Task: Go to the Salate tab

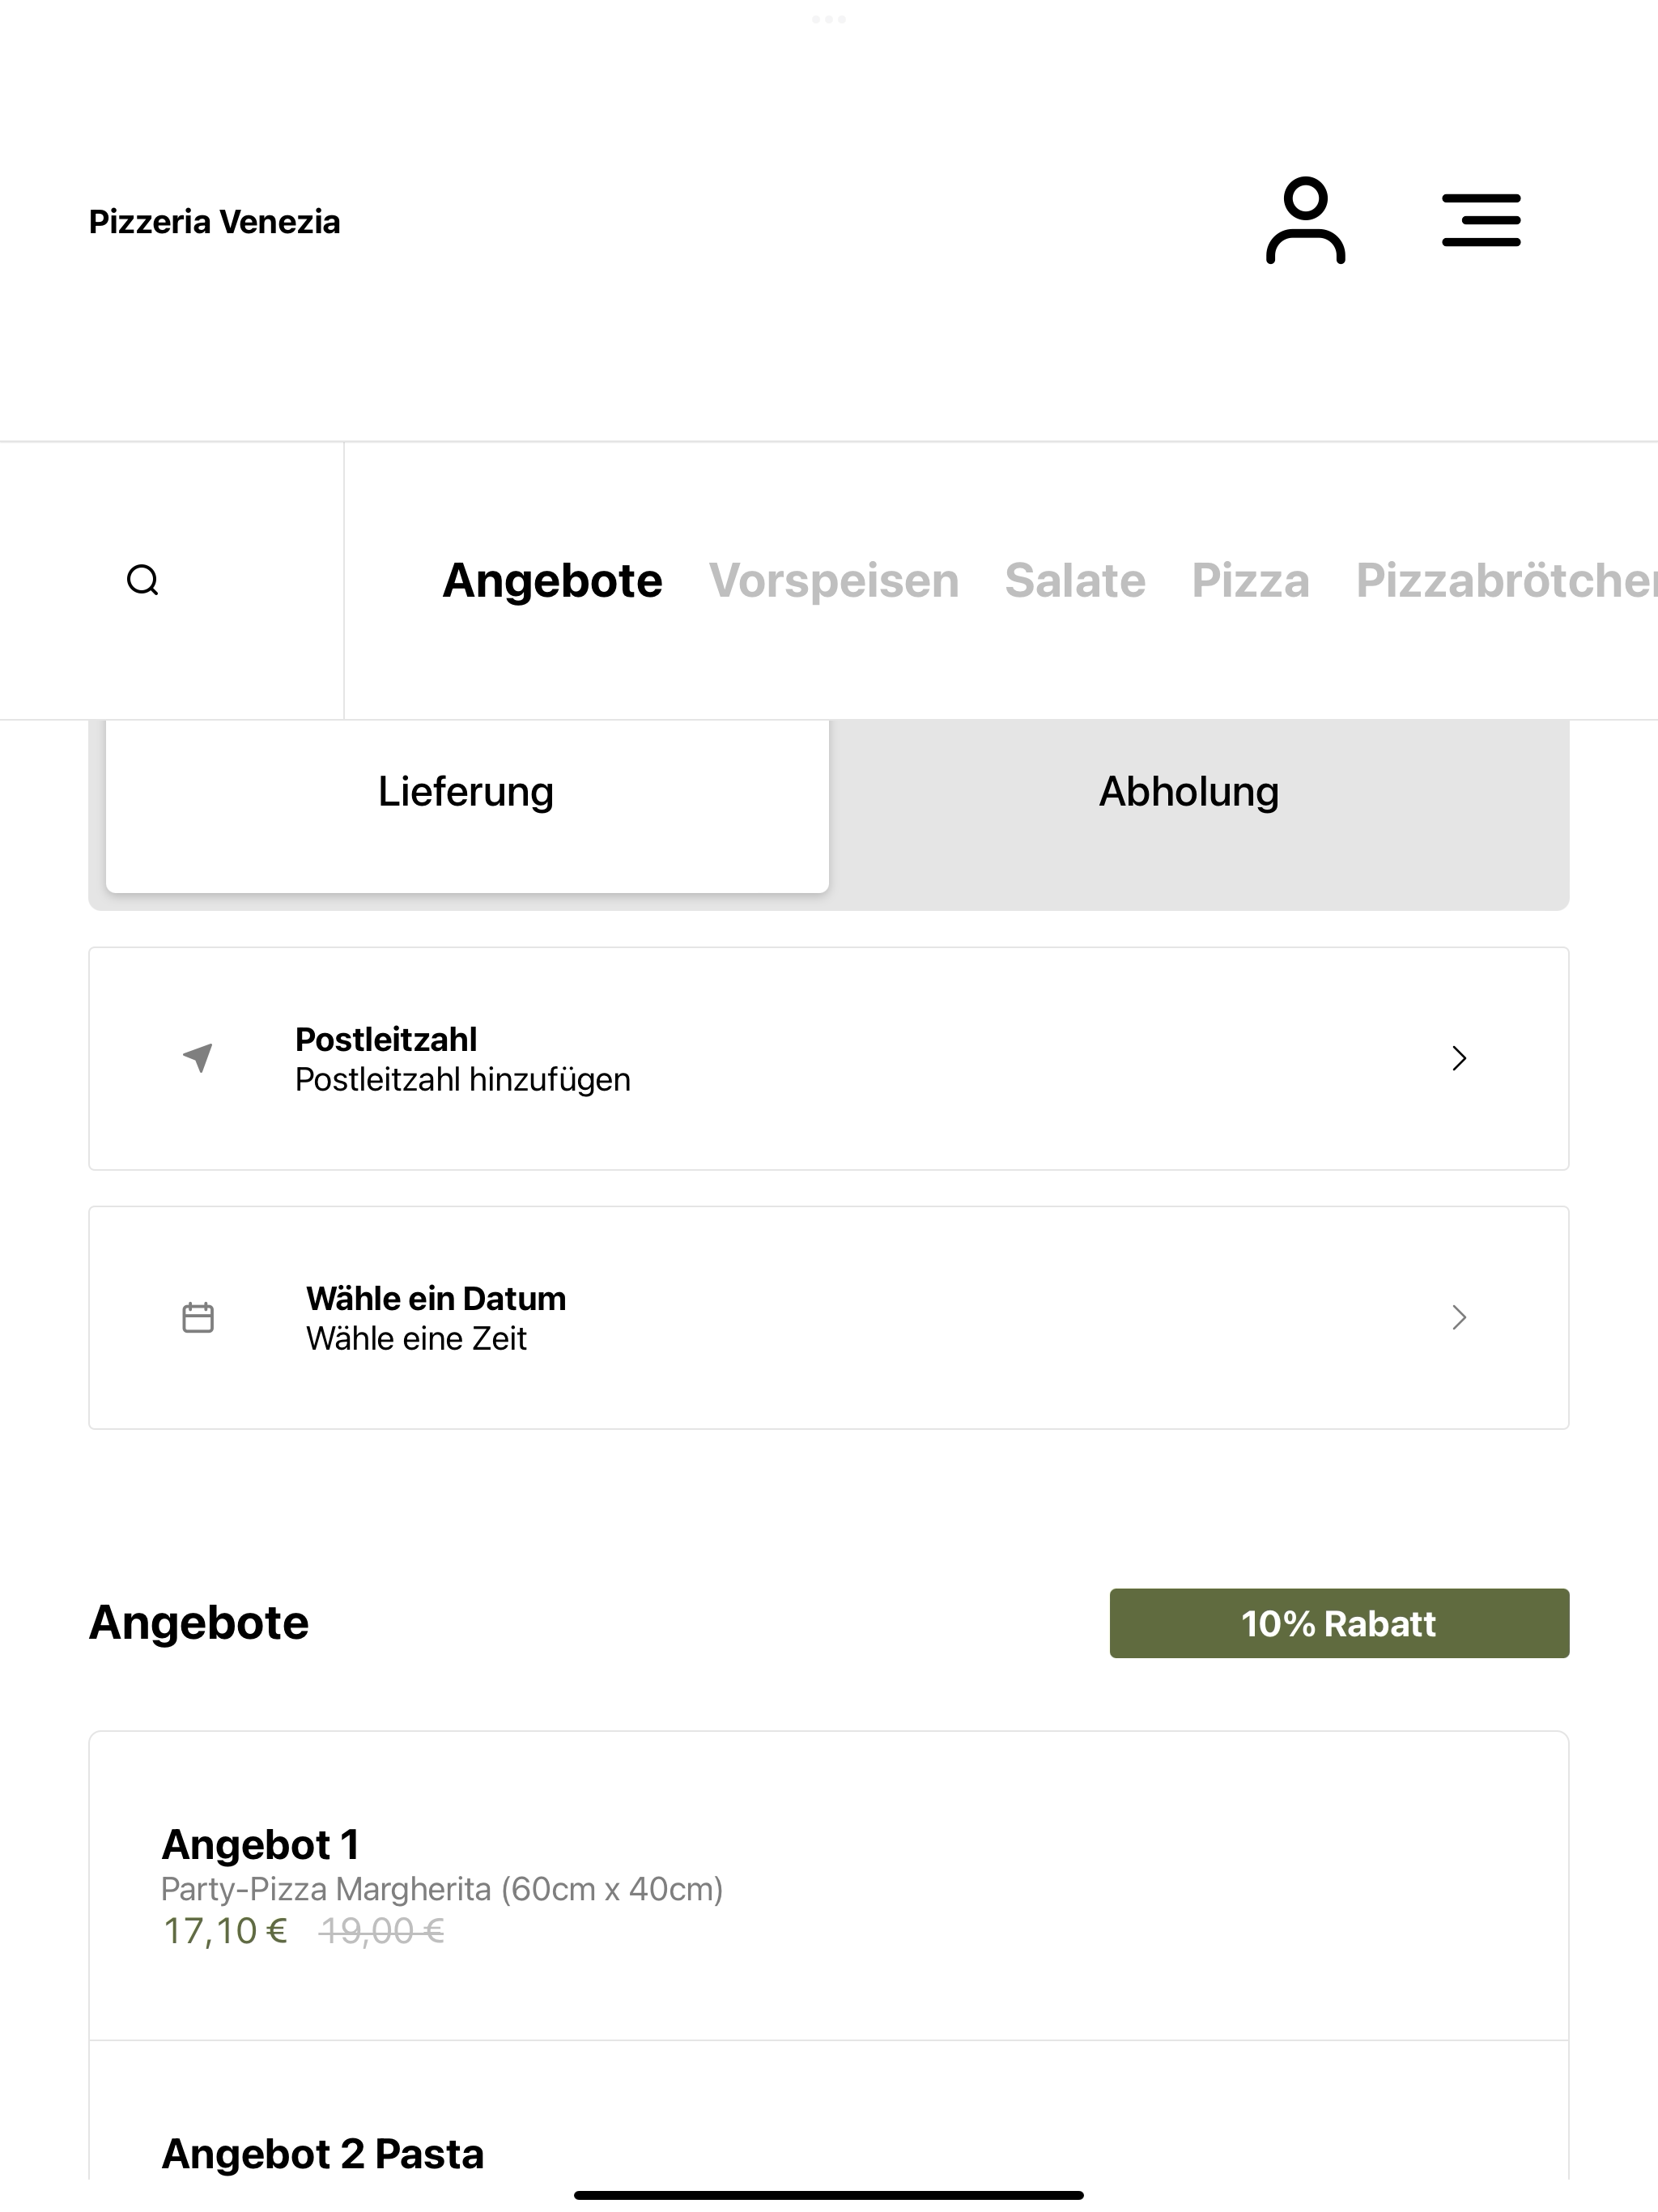Action: click(1075, 580)
